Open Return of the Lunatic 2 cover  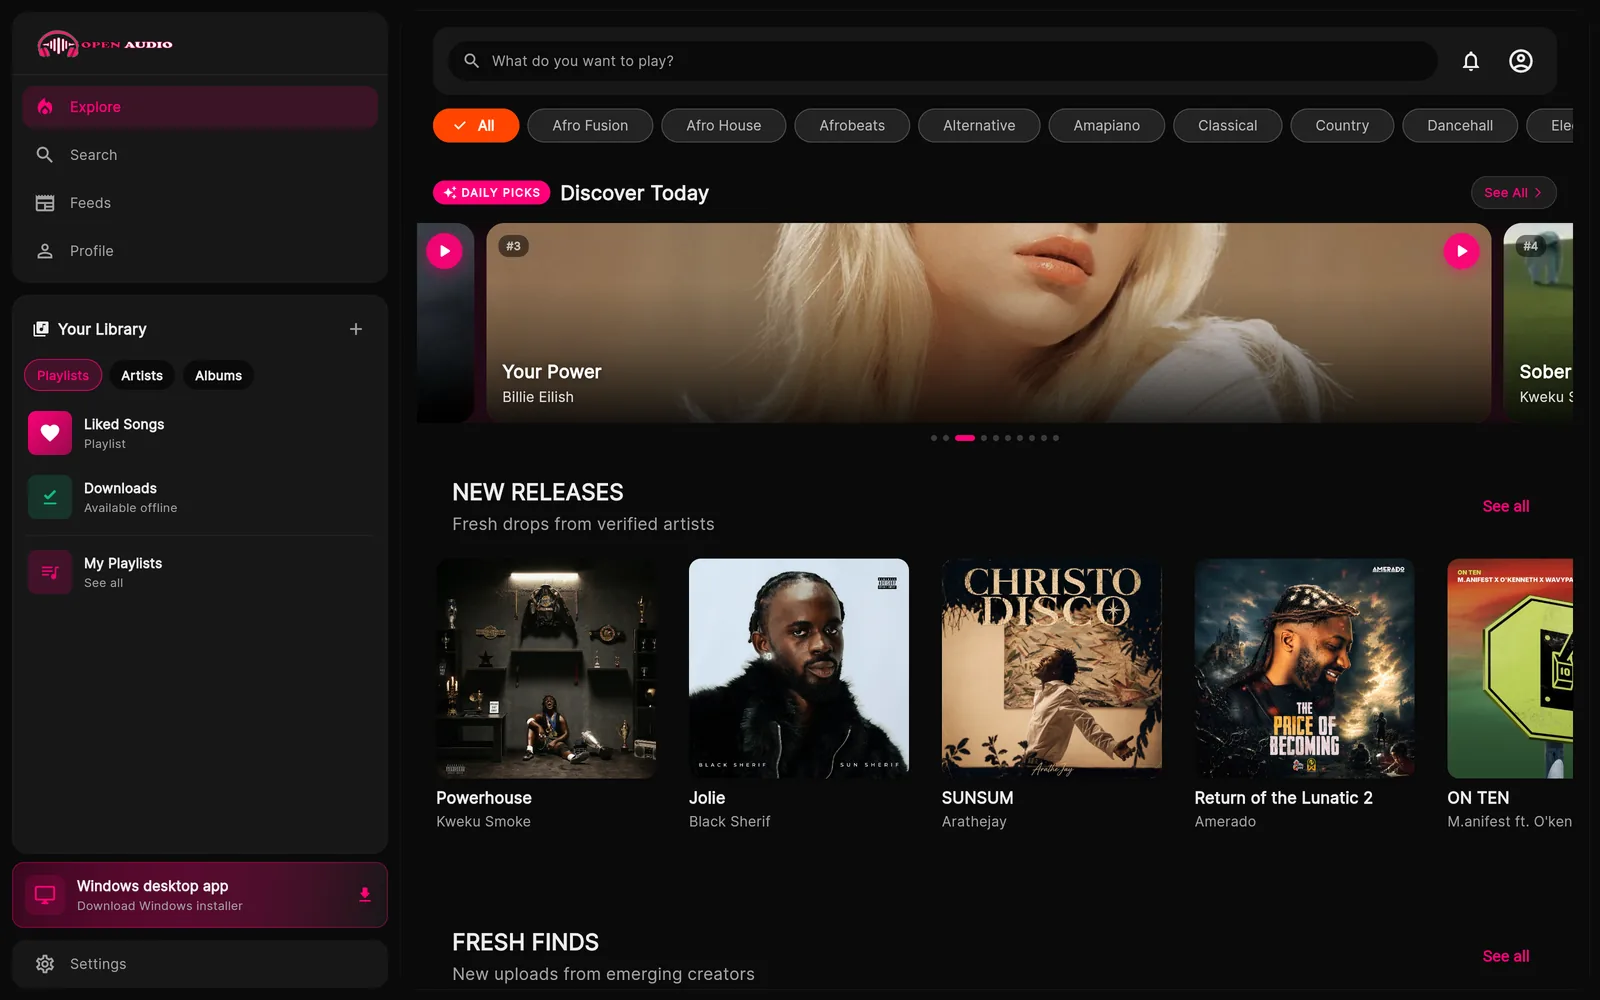(1304, 669)
